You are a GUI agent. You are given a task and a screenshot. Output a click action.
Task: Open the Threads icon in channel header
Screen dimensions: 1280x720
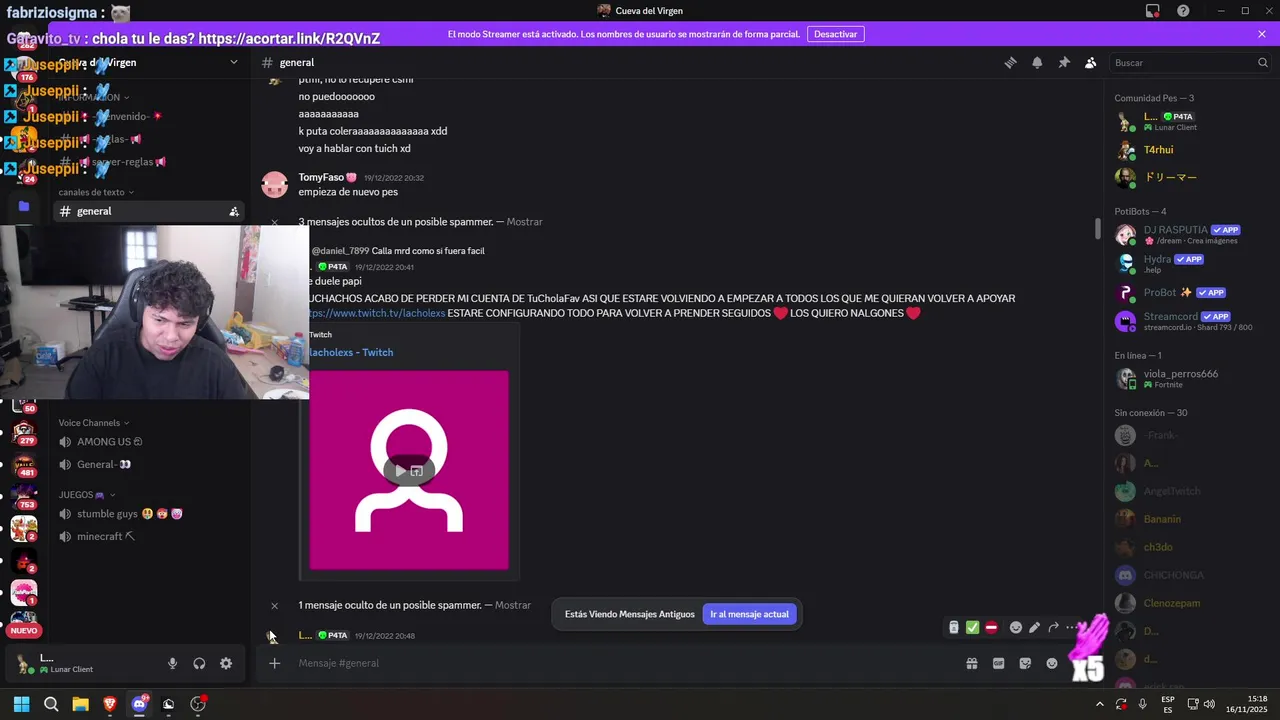pyautogui.click(x=1010, y=62)
